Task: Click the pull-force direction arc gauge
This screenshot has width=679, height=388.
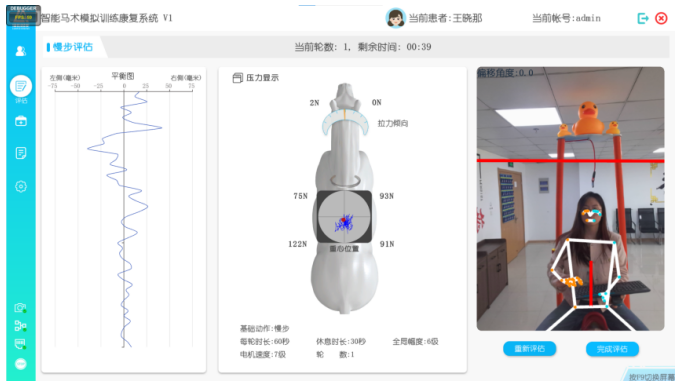Action: [x=345, y=122]
